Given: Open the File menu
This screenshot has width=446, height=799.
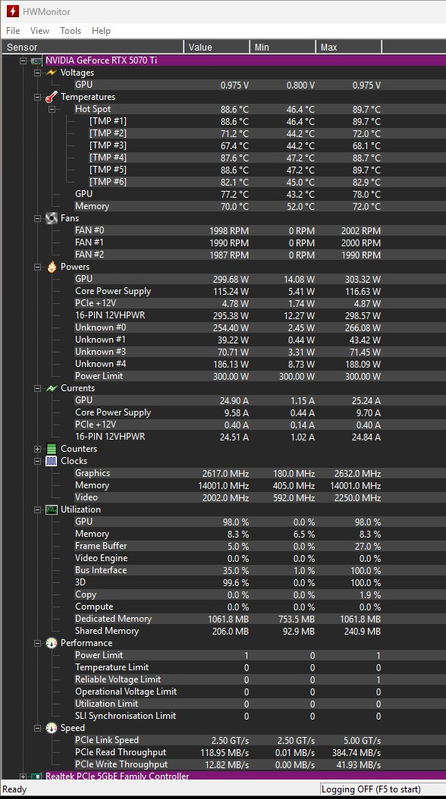Looking at the screenshot, I should tap(13, 31).
